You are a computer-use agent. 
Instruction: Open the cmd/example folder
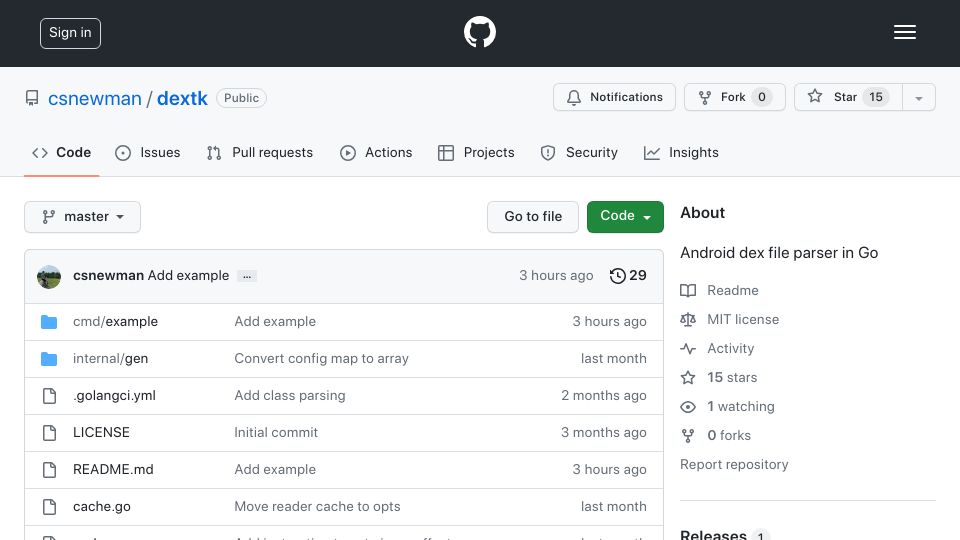pyautogui.click(x=115, y=321)
